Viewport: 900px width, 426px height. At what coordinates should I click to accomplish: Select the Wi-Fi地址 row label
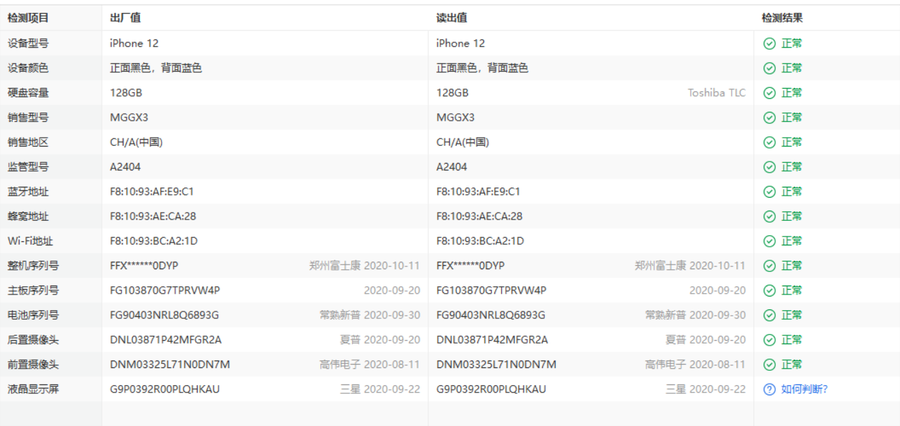coord(30,241)
